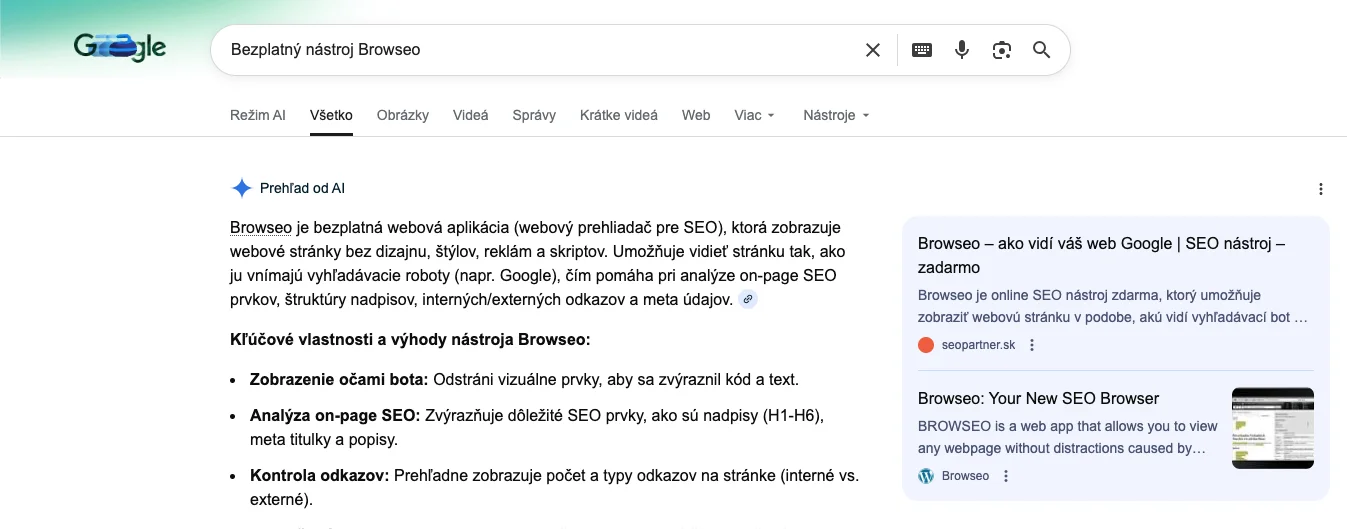Open image search with the camera lens icon
The image size is (1347, 529).
[1002, 50]
